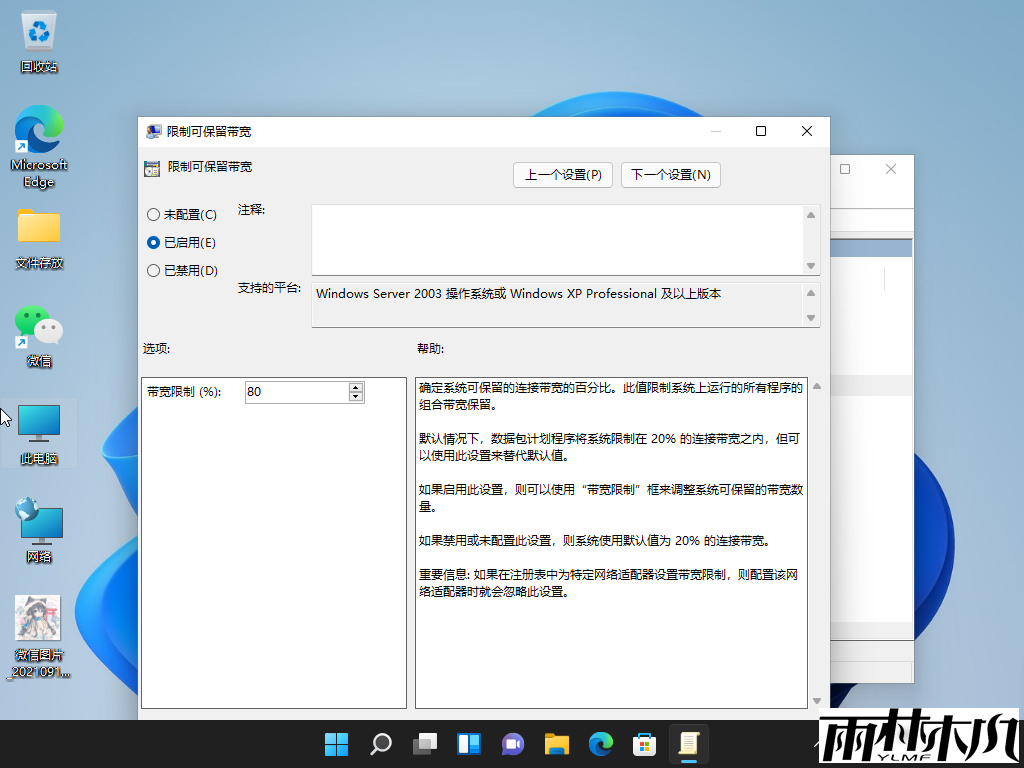Screen dimensions: 1024x768
Task: Open the Windows Start menu
Action: (336, 744)
